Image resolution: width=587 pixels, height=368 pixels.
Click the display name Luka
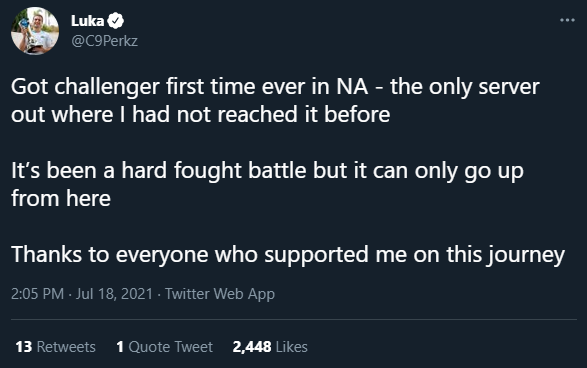[x=87, y=21]
